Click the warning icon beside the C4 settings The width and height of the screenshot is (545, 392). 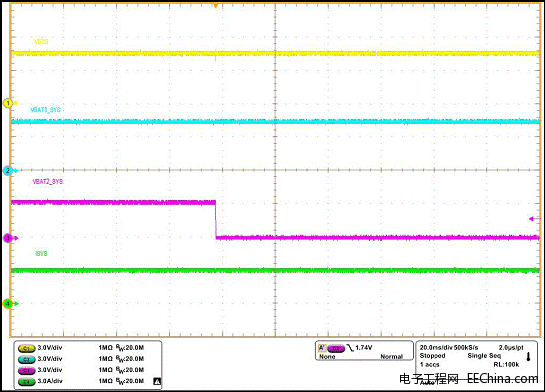pos(157,382)
